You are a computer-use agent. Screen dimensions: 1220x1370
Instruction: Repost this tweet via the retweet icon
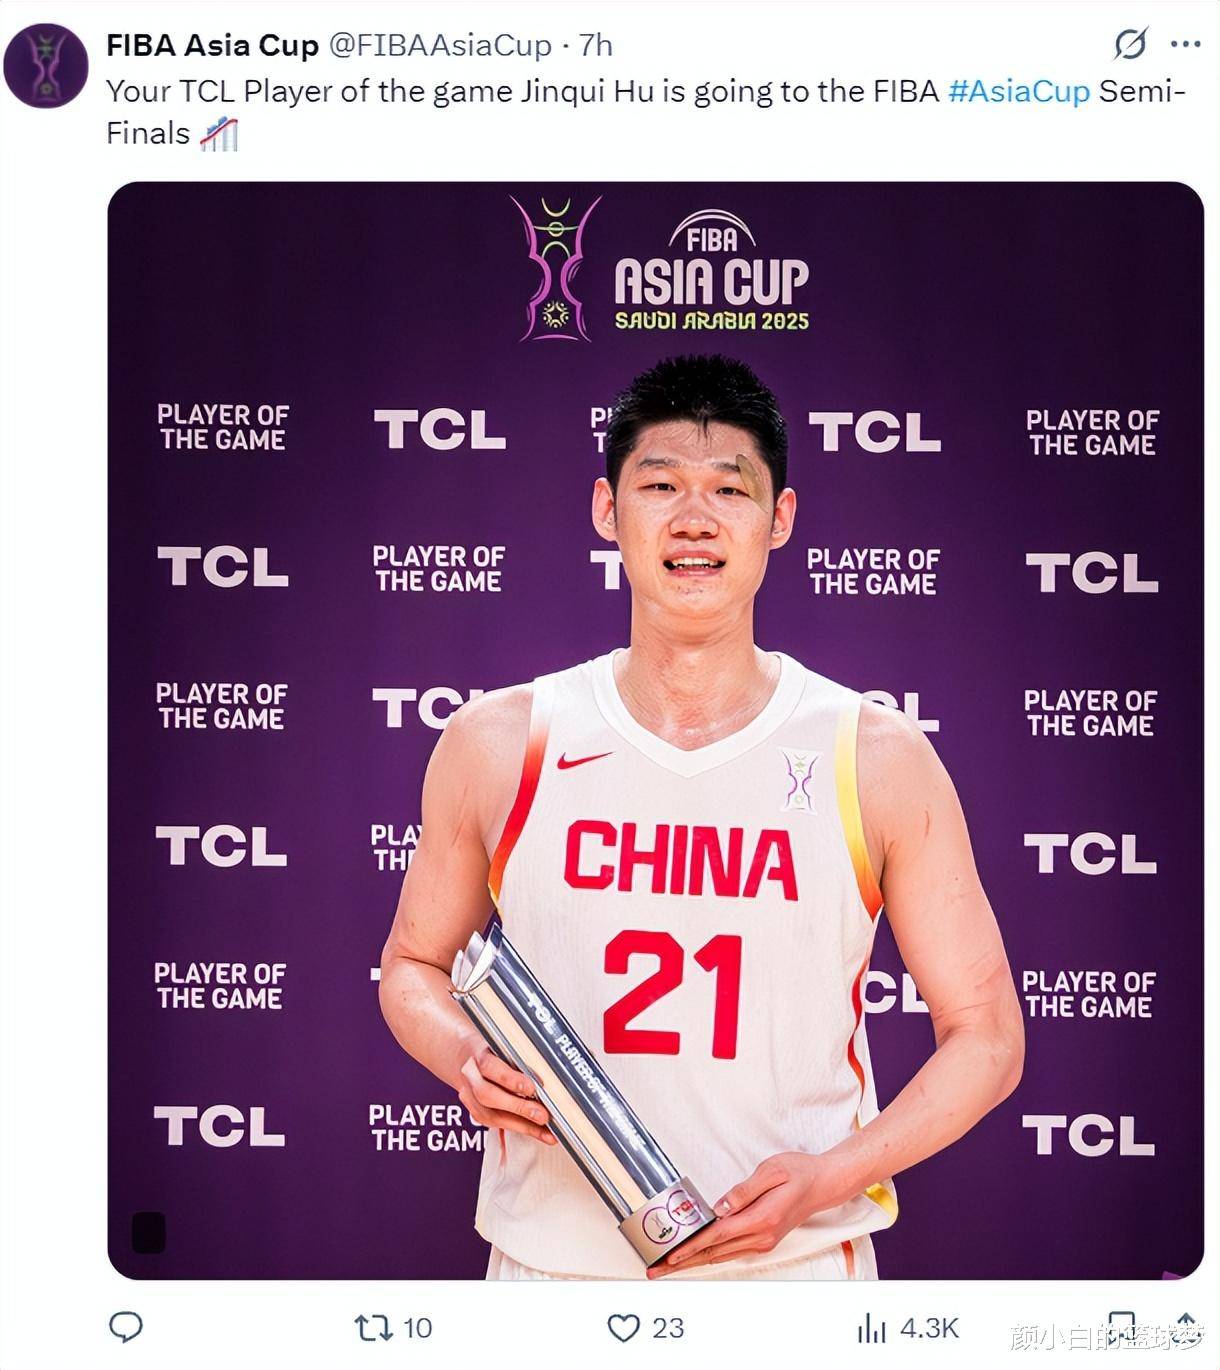pos(373,1327)
